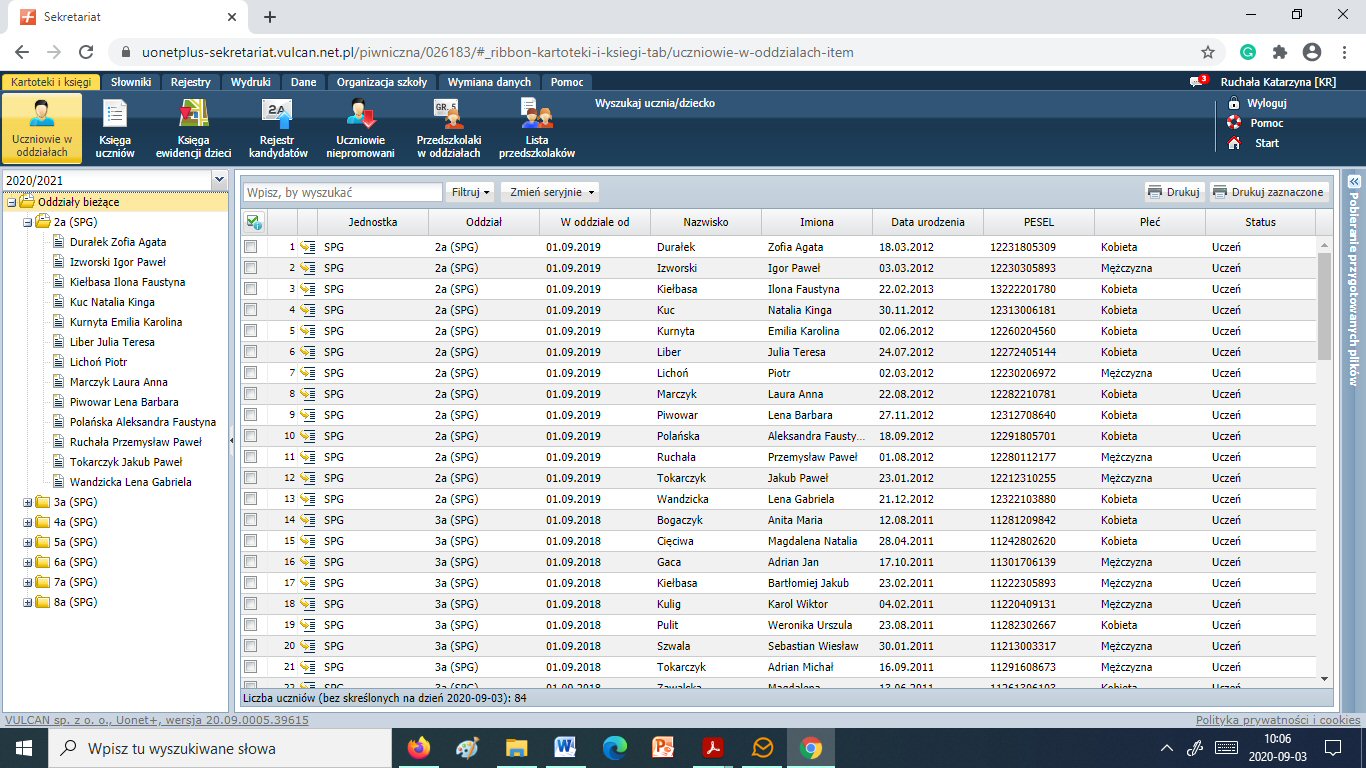
Task: Click the Drukuj zaznaczone button
Action: (1269, 192)
